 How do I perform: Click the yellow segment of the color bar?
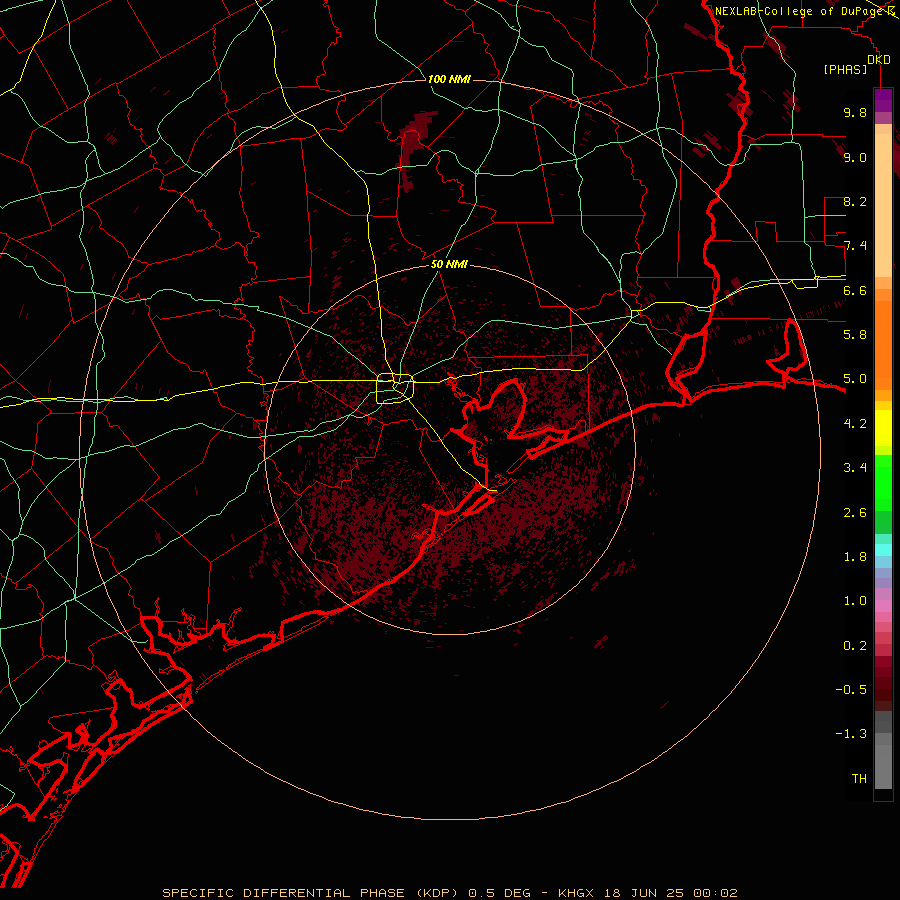883,428
